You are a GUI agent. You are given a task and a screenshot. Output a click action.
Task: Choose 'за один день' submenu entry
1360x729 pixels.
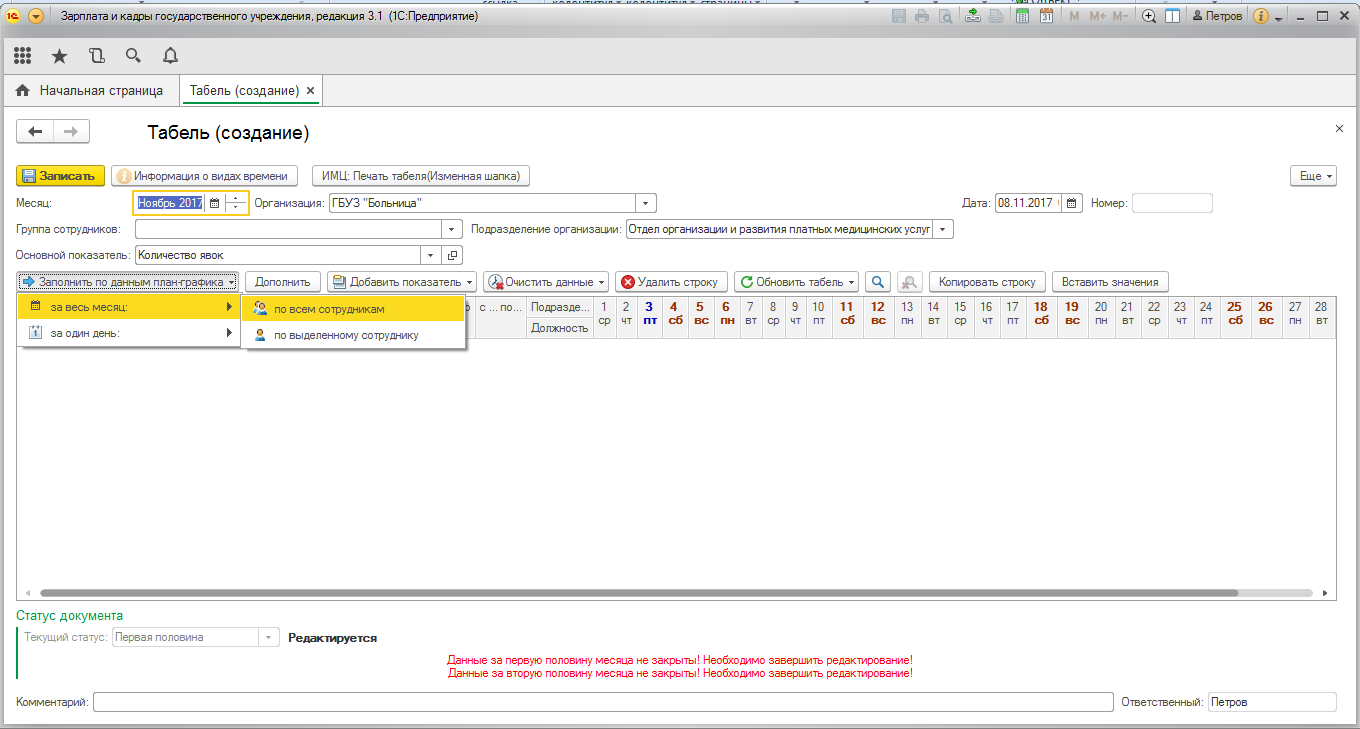(84, 333)
